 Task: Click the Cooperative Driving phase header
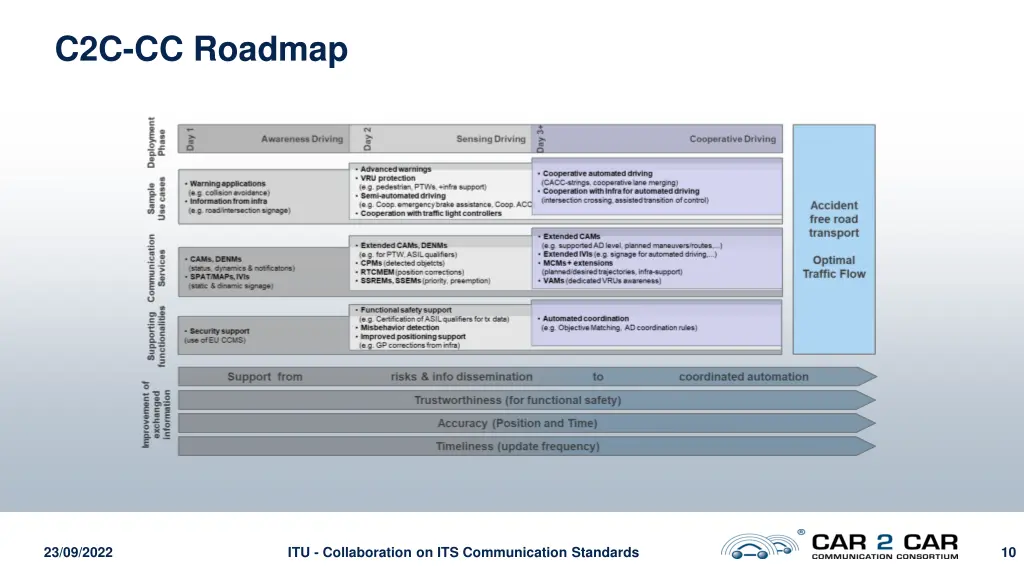tap(732, 139)
